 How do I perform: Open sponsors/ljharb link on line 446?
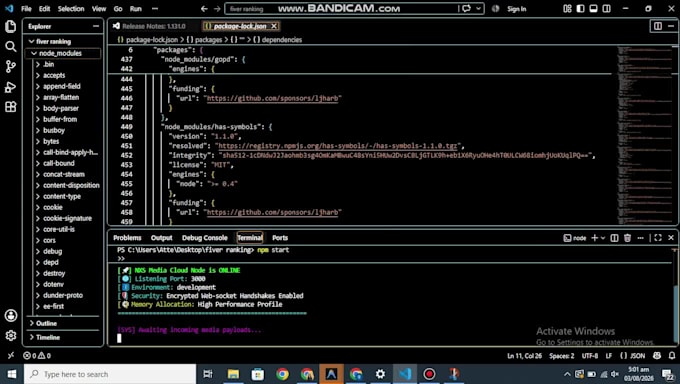(272, 98)
